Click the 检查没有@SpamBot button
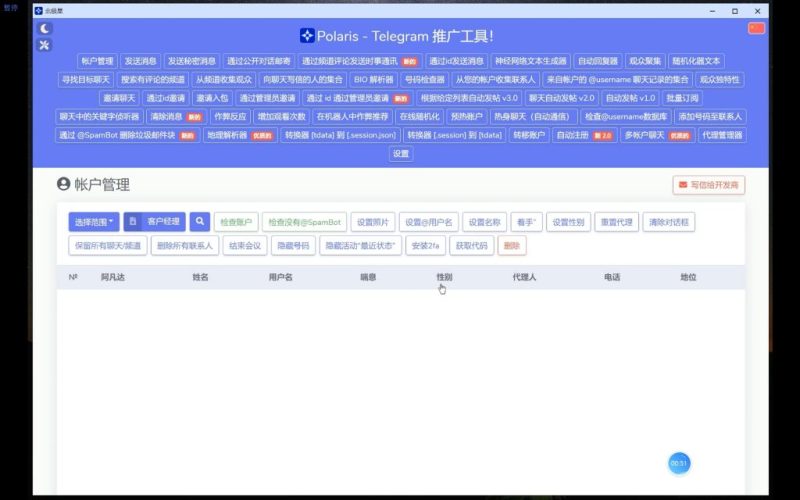800x500 pixels. (305, 222)
